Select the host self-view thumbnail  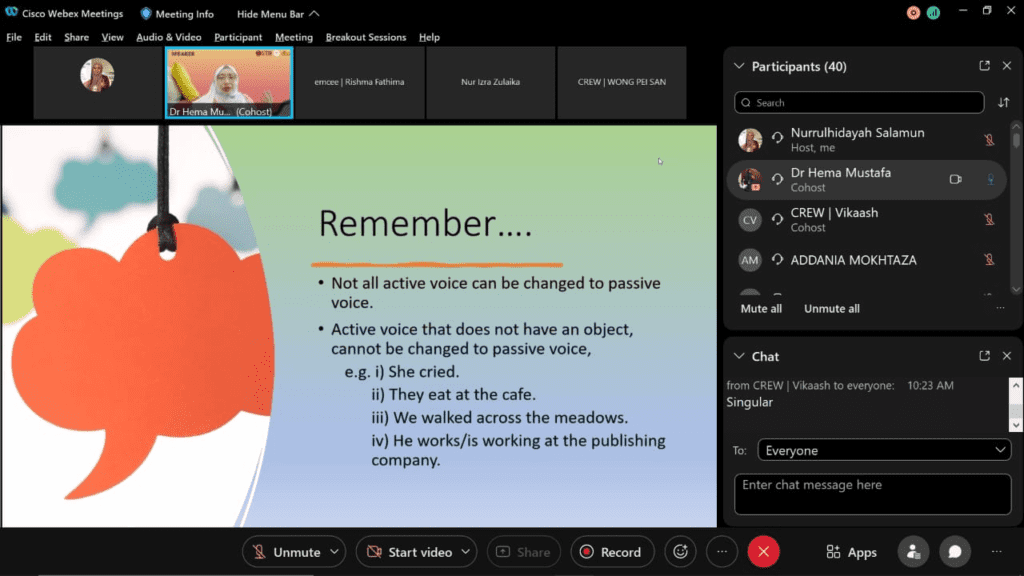click(97, 82)
